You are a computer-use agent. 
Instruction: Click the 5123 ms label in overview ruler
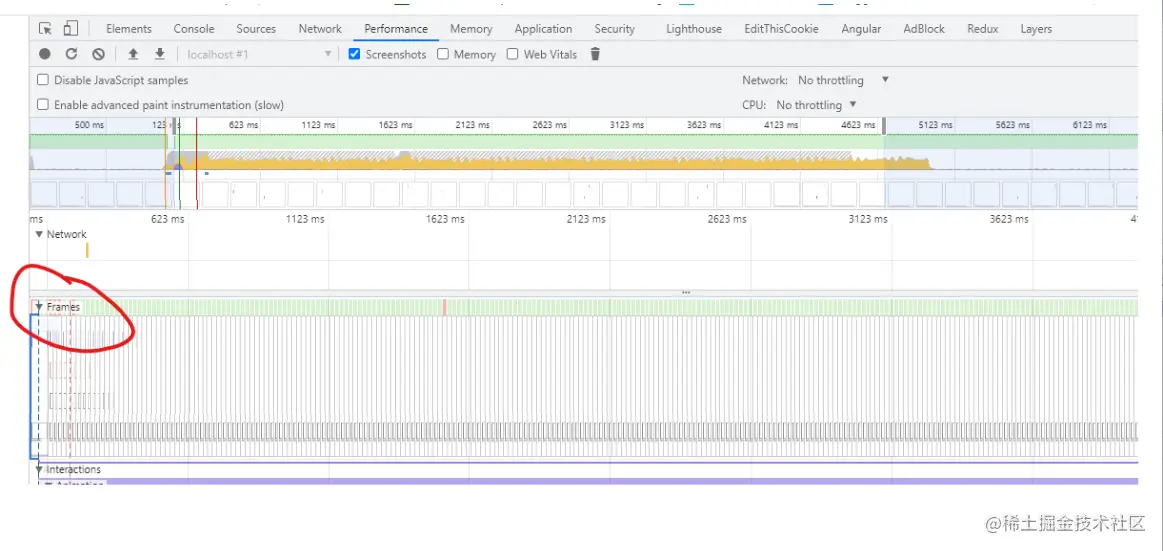pyautogui.click(x=935, y=125)
